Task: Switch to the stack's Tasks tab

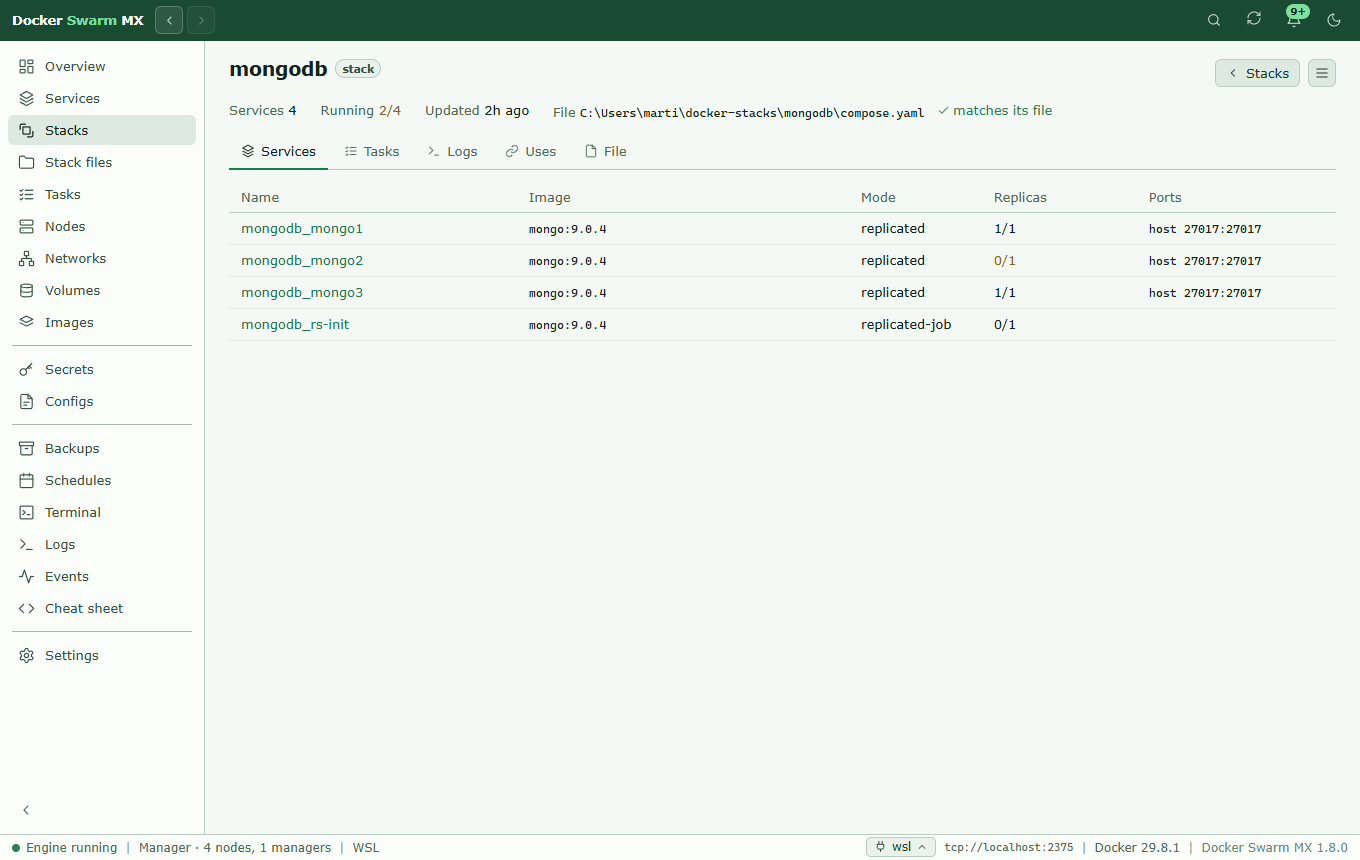Action: [372, 151]
